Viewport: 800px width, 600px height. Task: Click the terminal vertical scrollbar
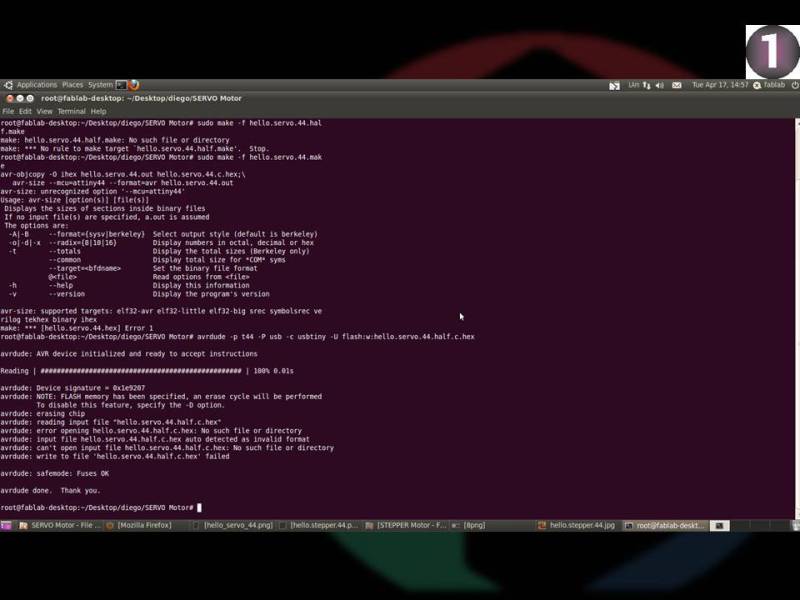797,318
